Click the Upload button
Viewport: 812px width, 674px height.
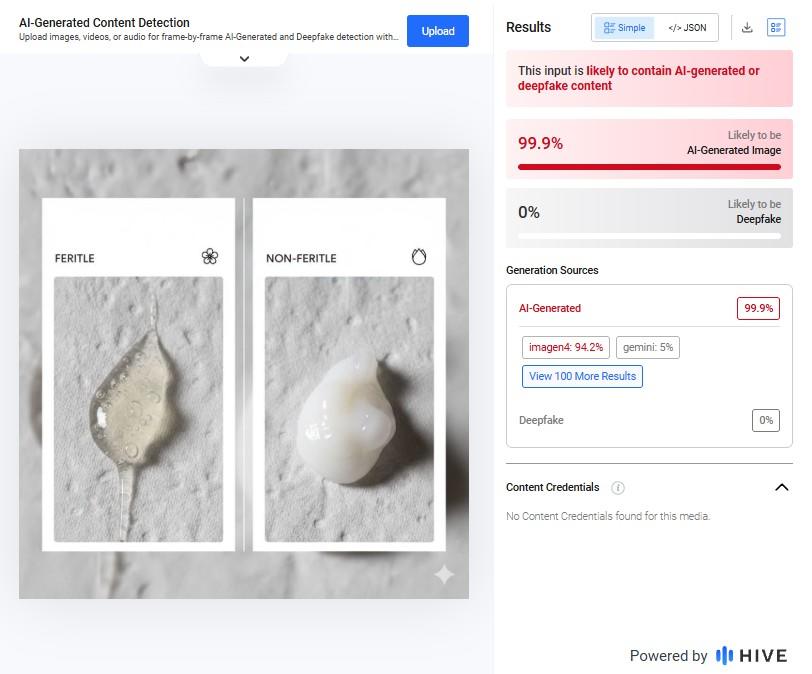pos(438,31)
